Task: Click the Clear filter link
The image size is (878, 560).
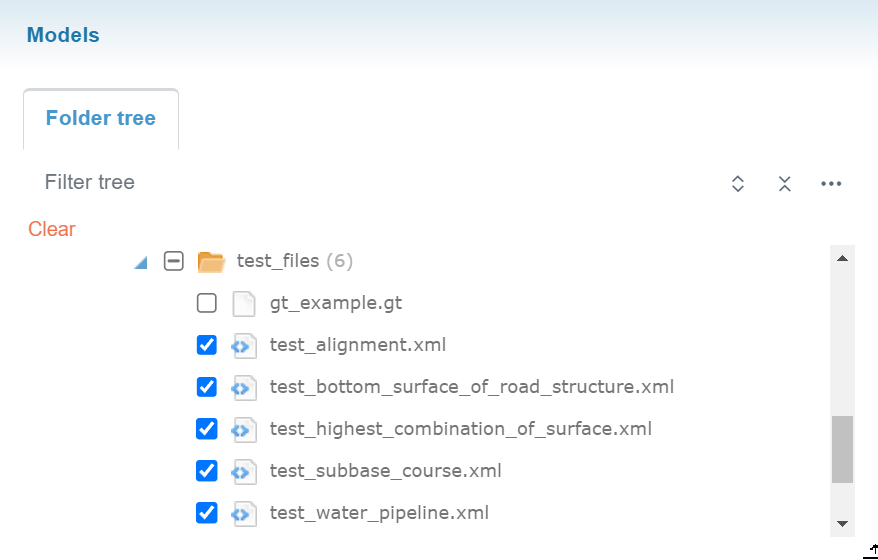Action: (x=52, y=229)
